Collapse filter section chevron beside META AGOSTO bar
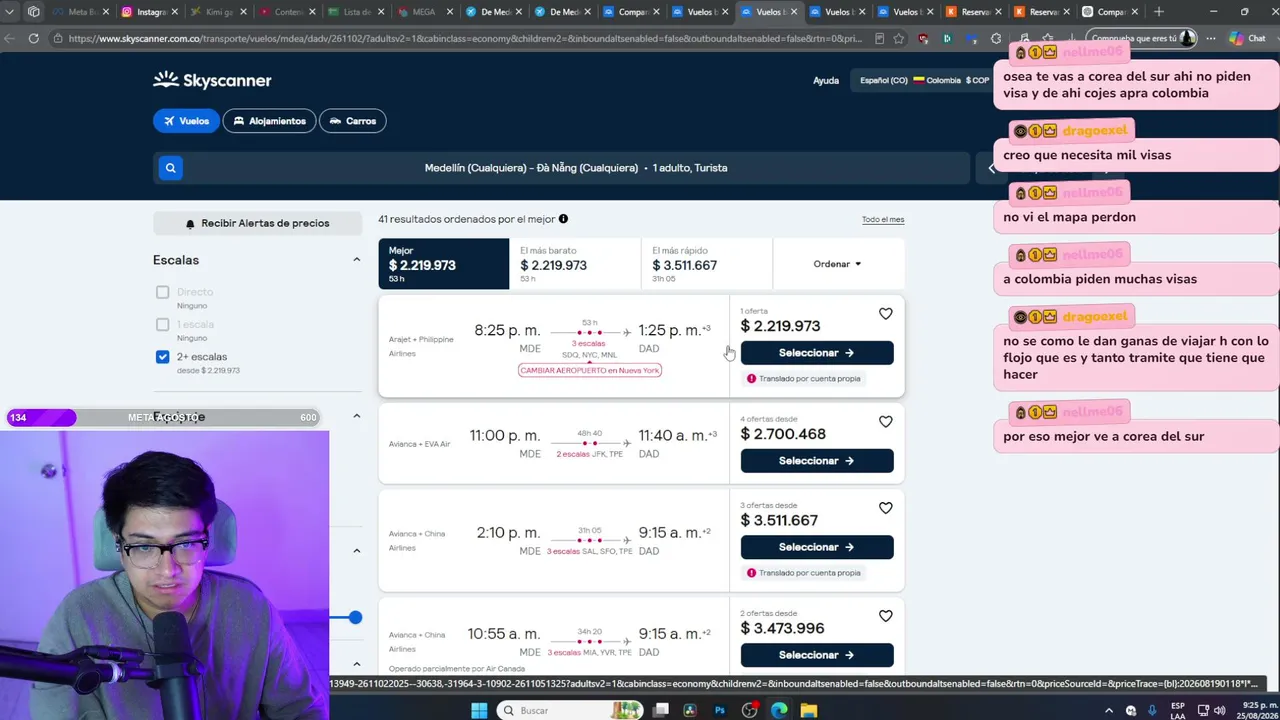The image size is (1280, 720). (x=356, y=416)
